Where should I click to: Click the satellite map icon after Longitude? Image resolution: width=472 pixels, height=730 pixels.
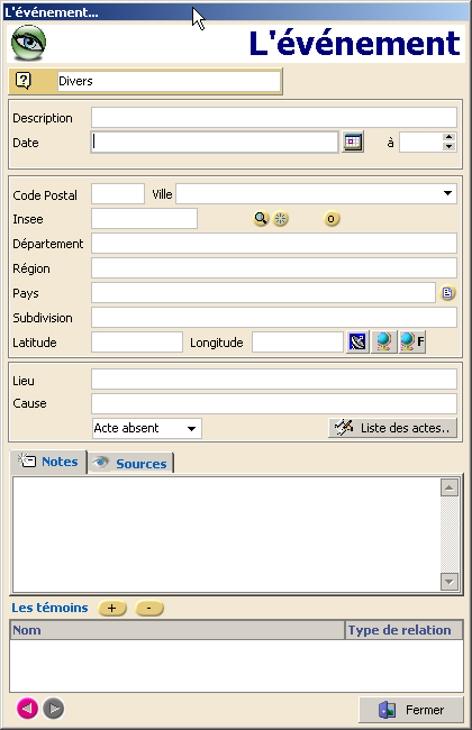click(x=357, y=342)
